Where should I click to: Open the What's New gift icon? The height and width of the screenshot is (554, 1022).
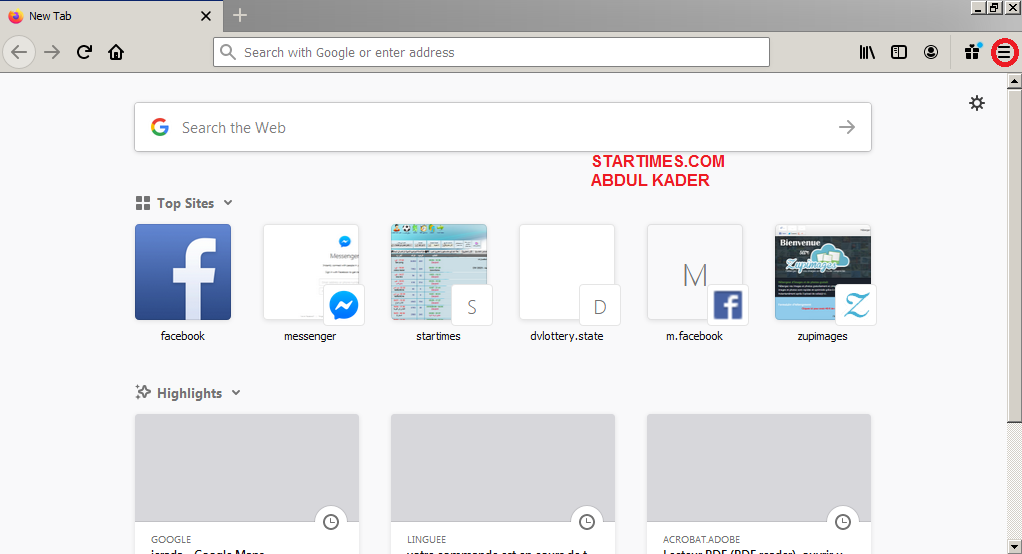click(972, 52)
